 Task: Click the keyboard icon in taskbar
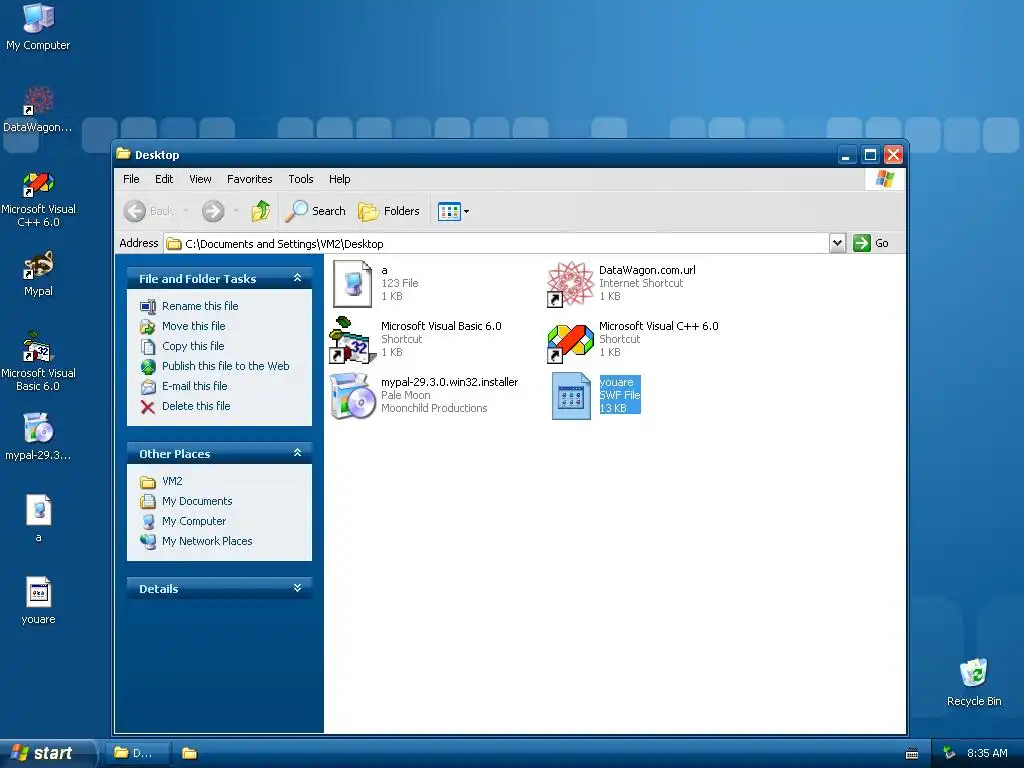pyautogui.click(x=912, y=754)
